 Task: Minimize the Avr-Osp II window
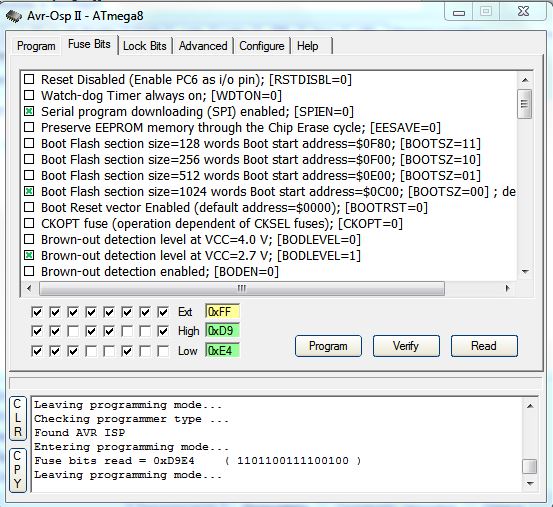tap(459, 12)
